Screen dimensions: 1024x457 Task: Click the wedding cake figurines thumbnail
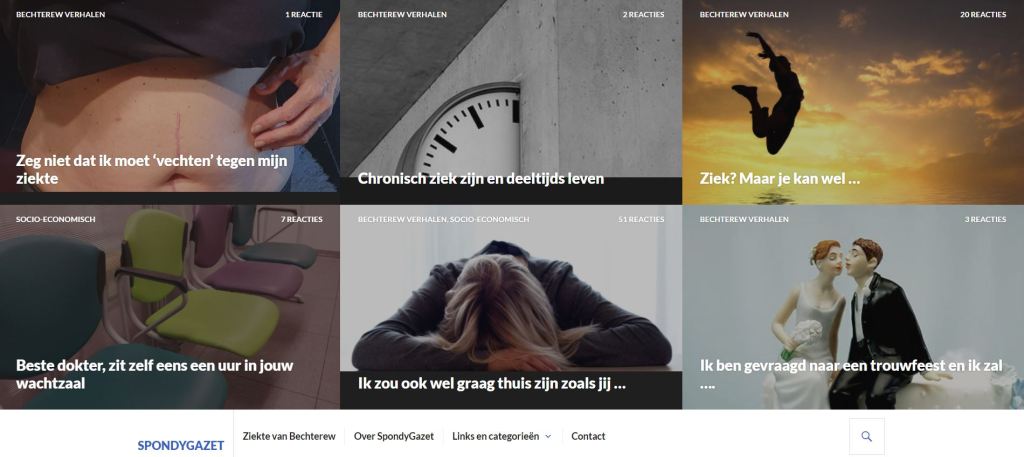[853, 307]
